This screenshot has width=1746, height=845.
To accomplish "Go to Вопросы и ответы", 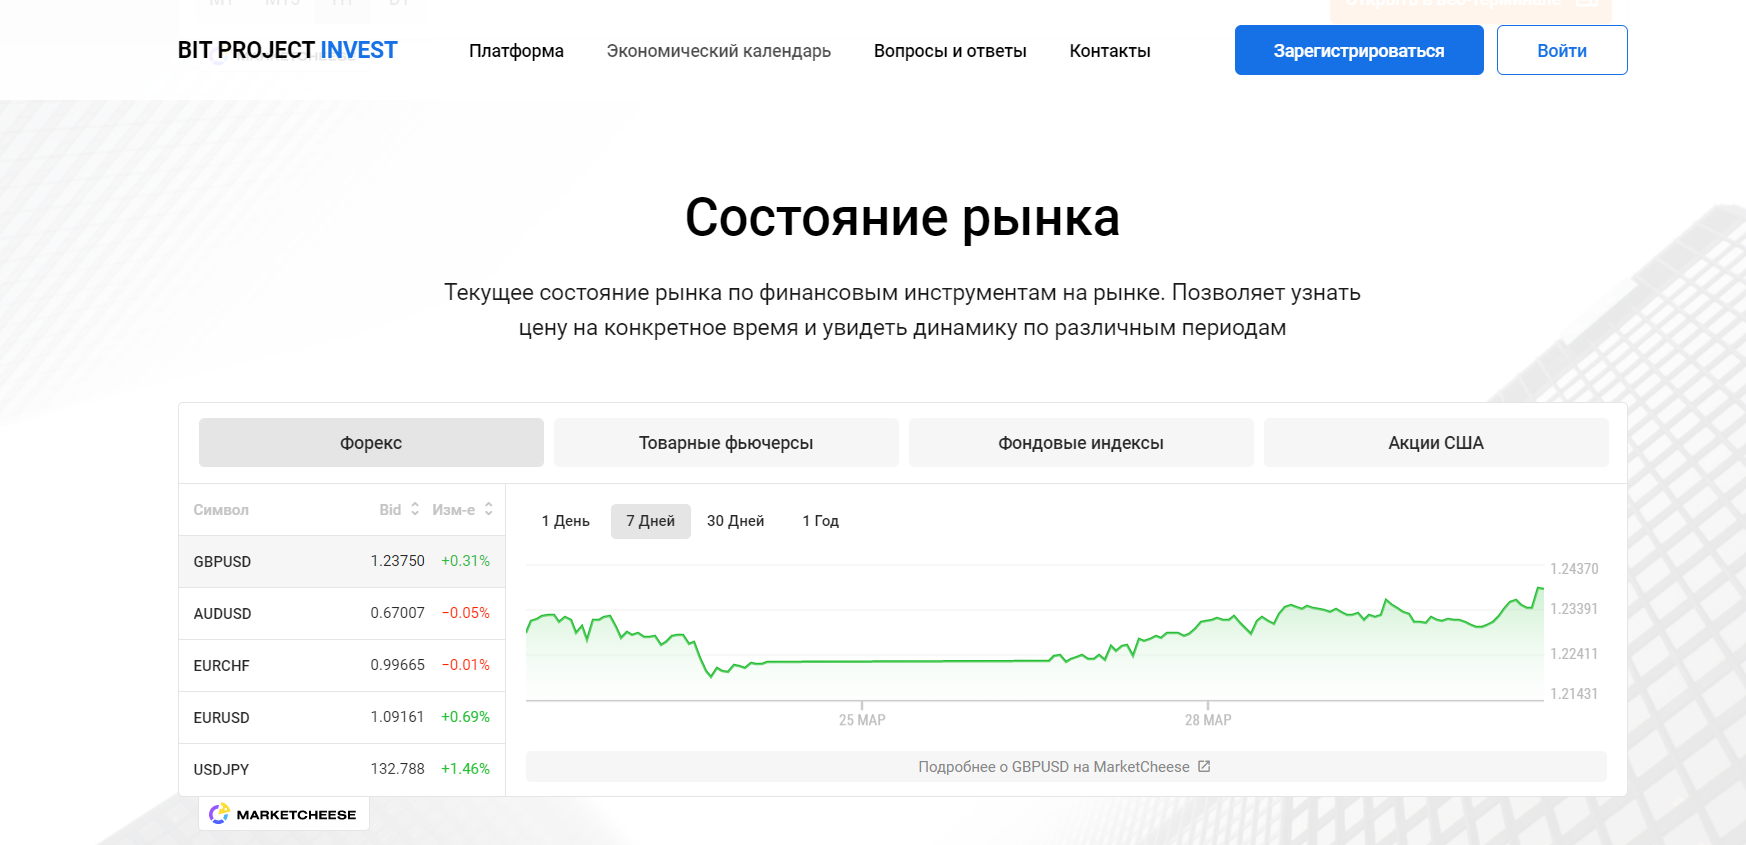I will [x=950, y=51].
